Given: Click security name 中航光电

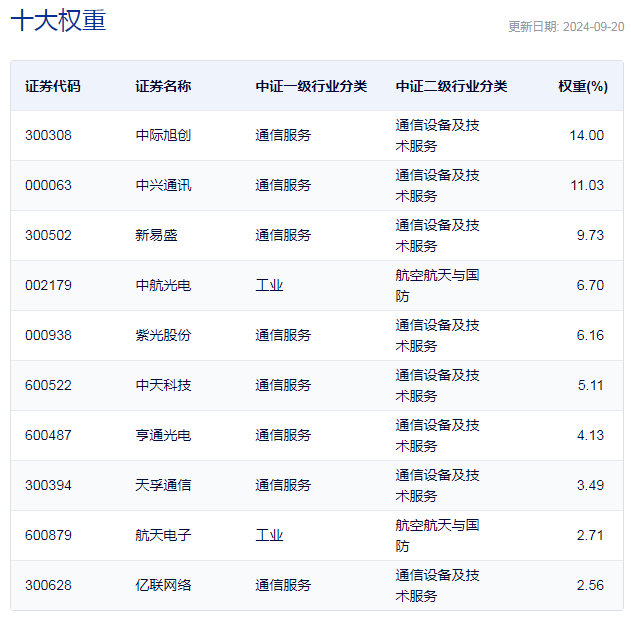Looking at the screenshot, I should (163, 285).
